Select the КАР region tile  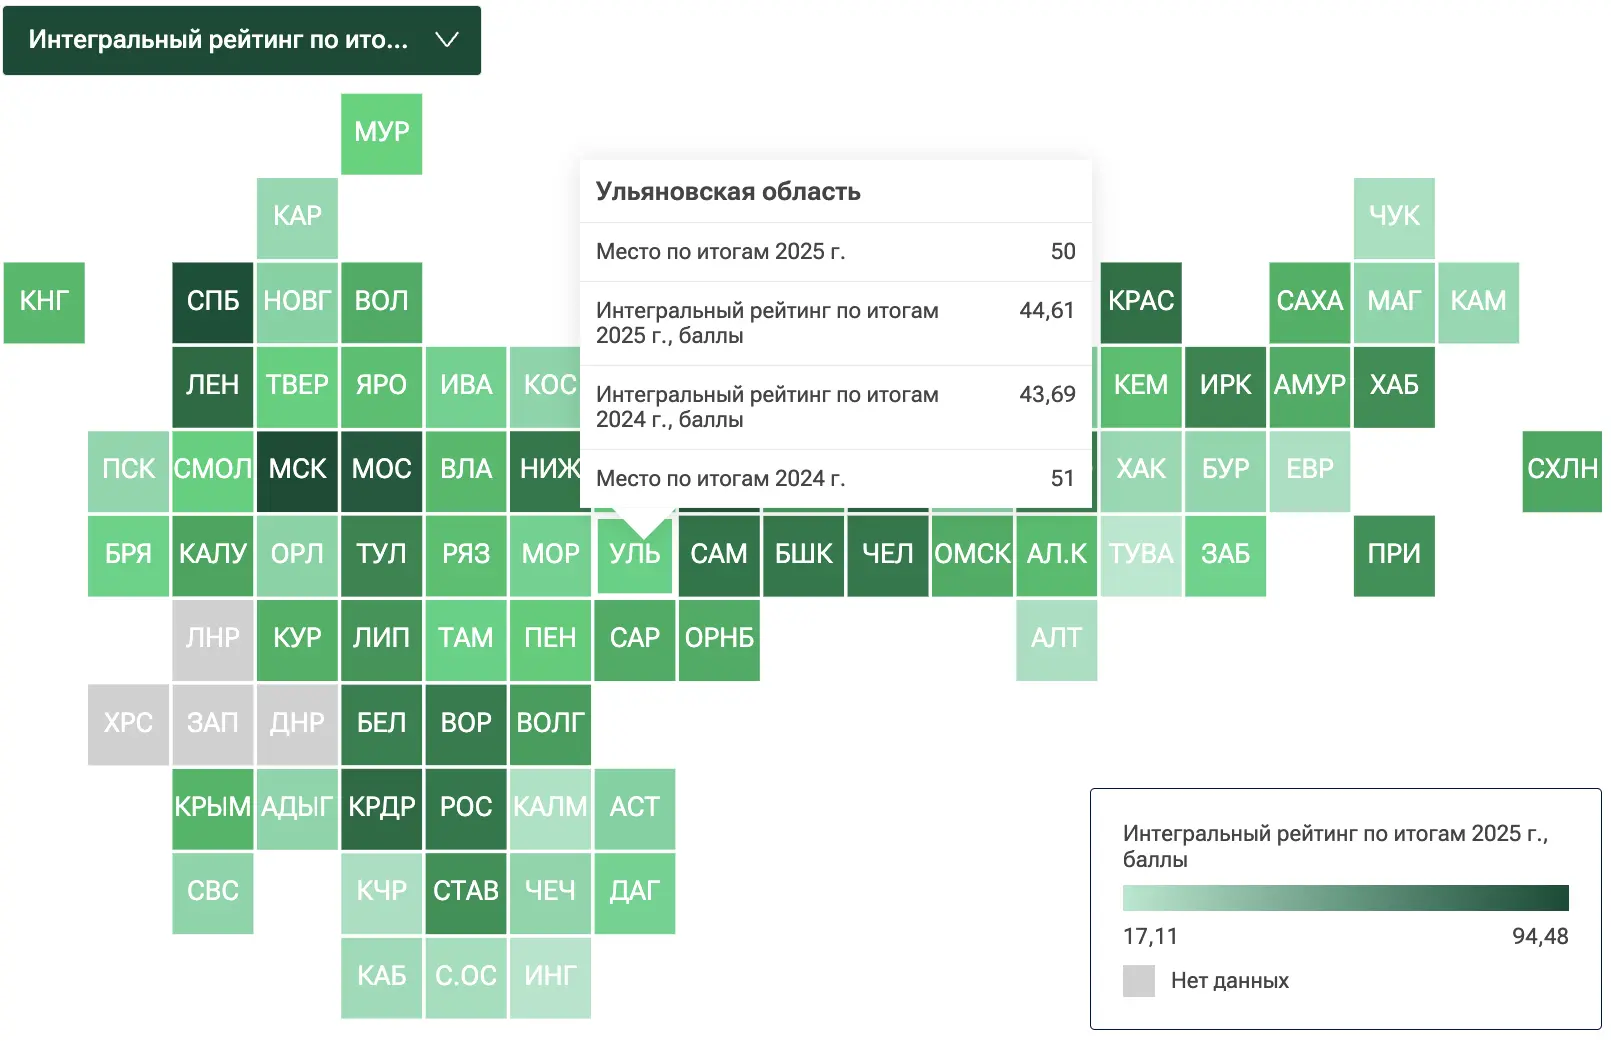click(x=297, y=218)
